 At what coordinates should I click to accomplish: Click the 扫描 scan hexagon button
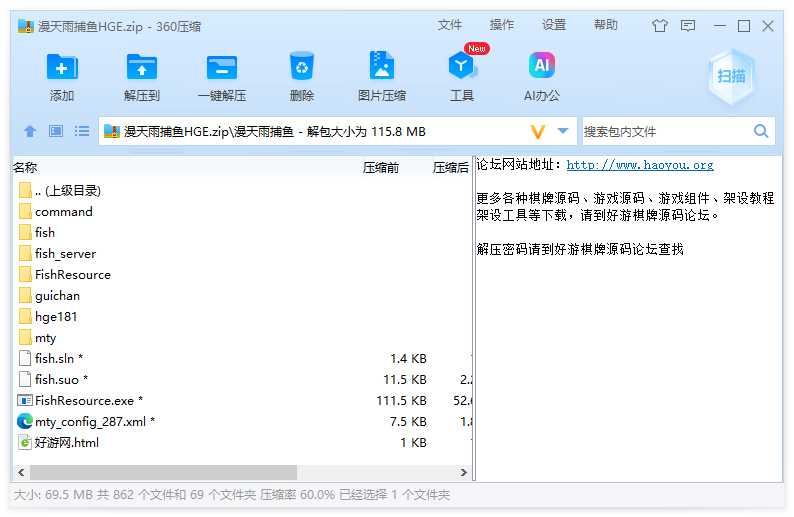click(x=731, y=76)
